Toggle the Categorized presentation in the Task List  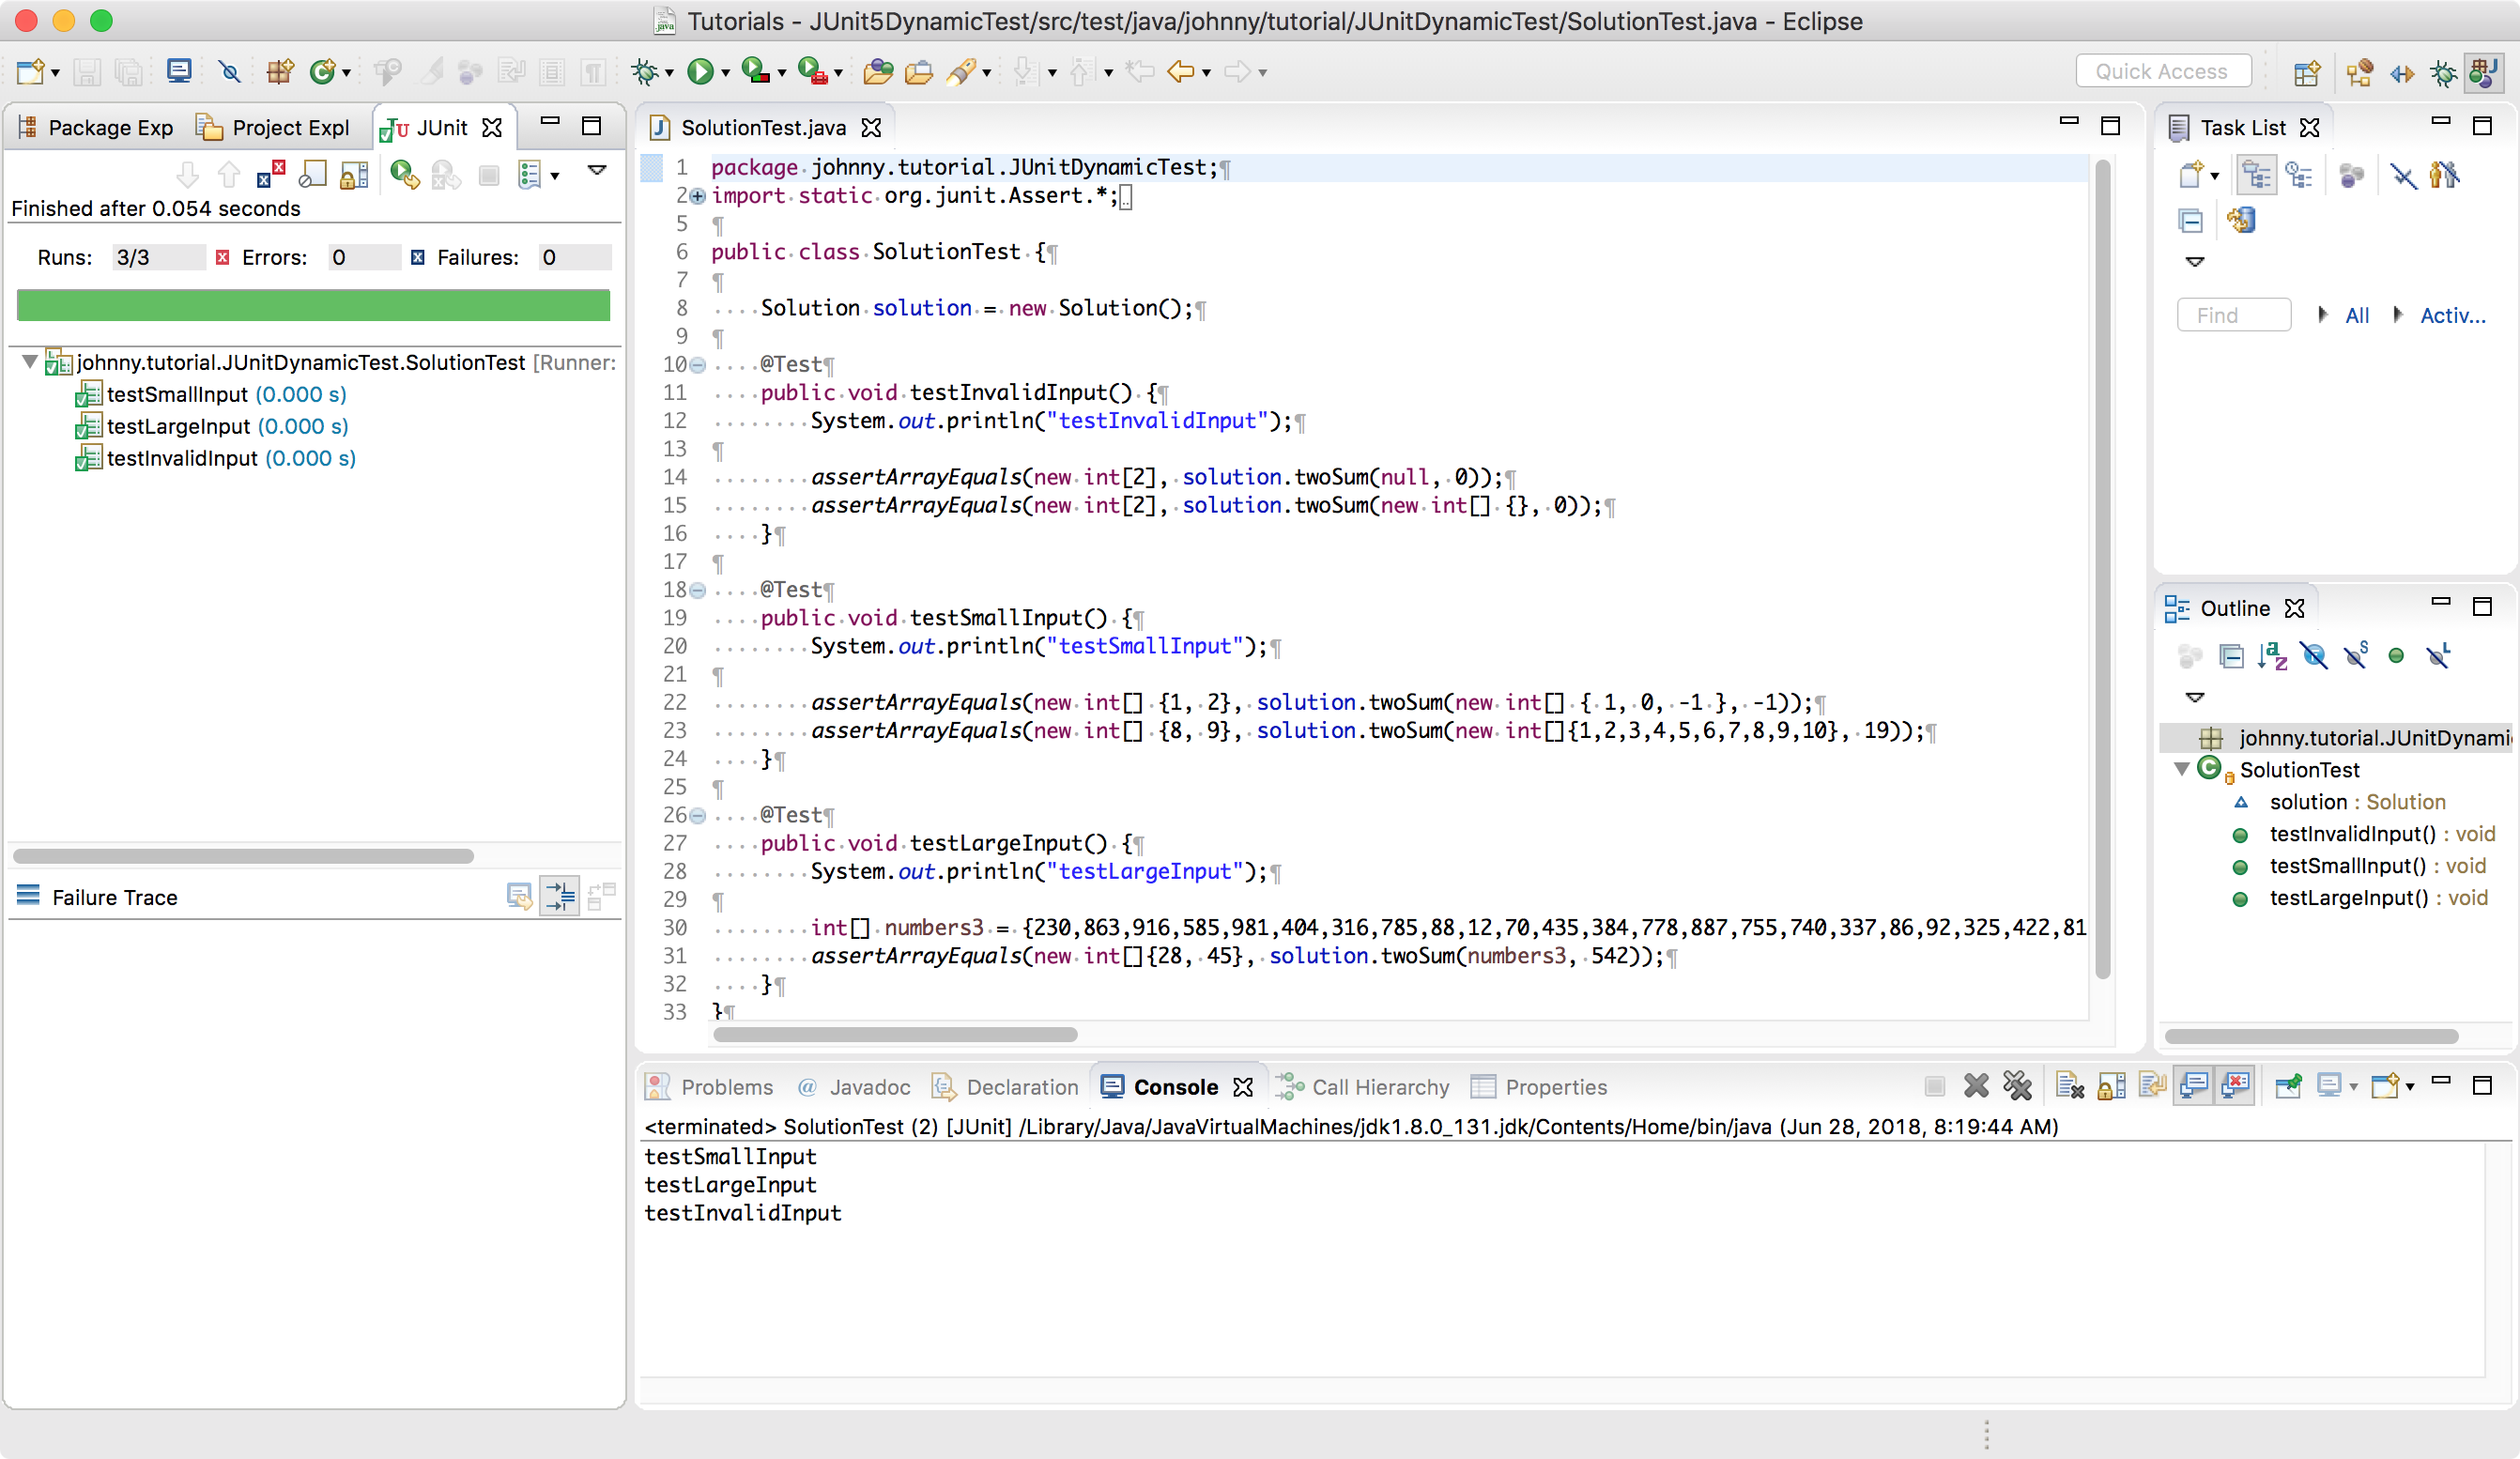2256,175
